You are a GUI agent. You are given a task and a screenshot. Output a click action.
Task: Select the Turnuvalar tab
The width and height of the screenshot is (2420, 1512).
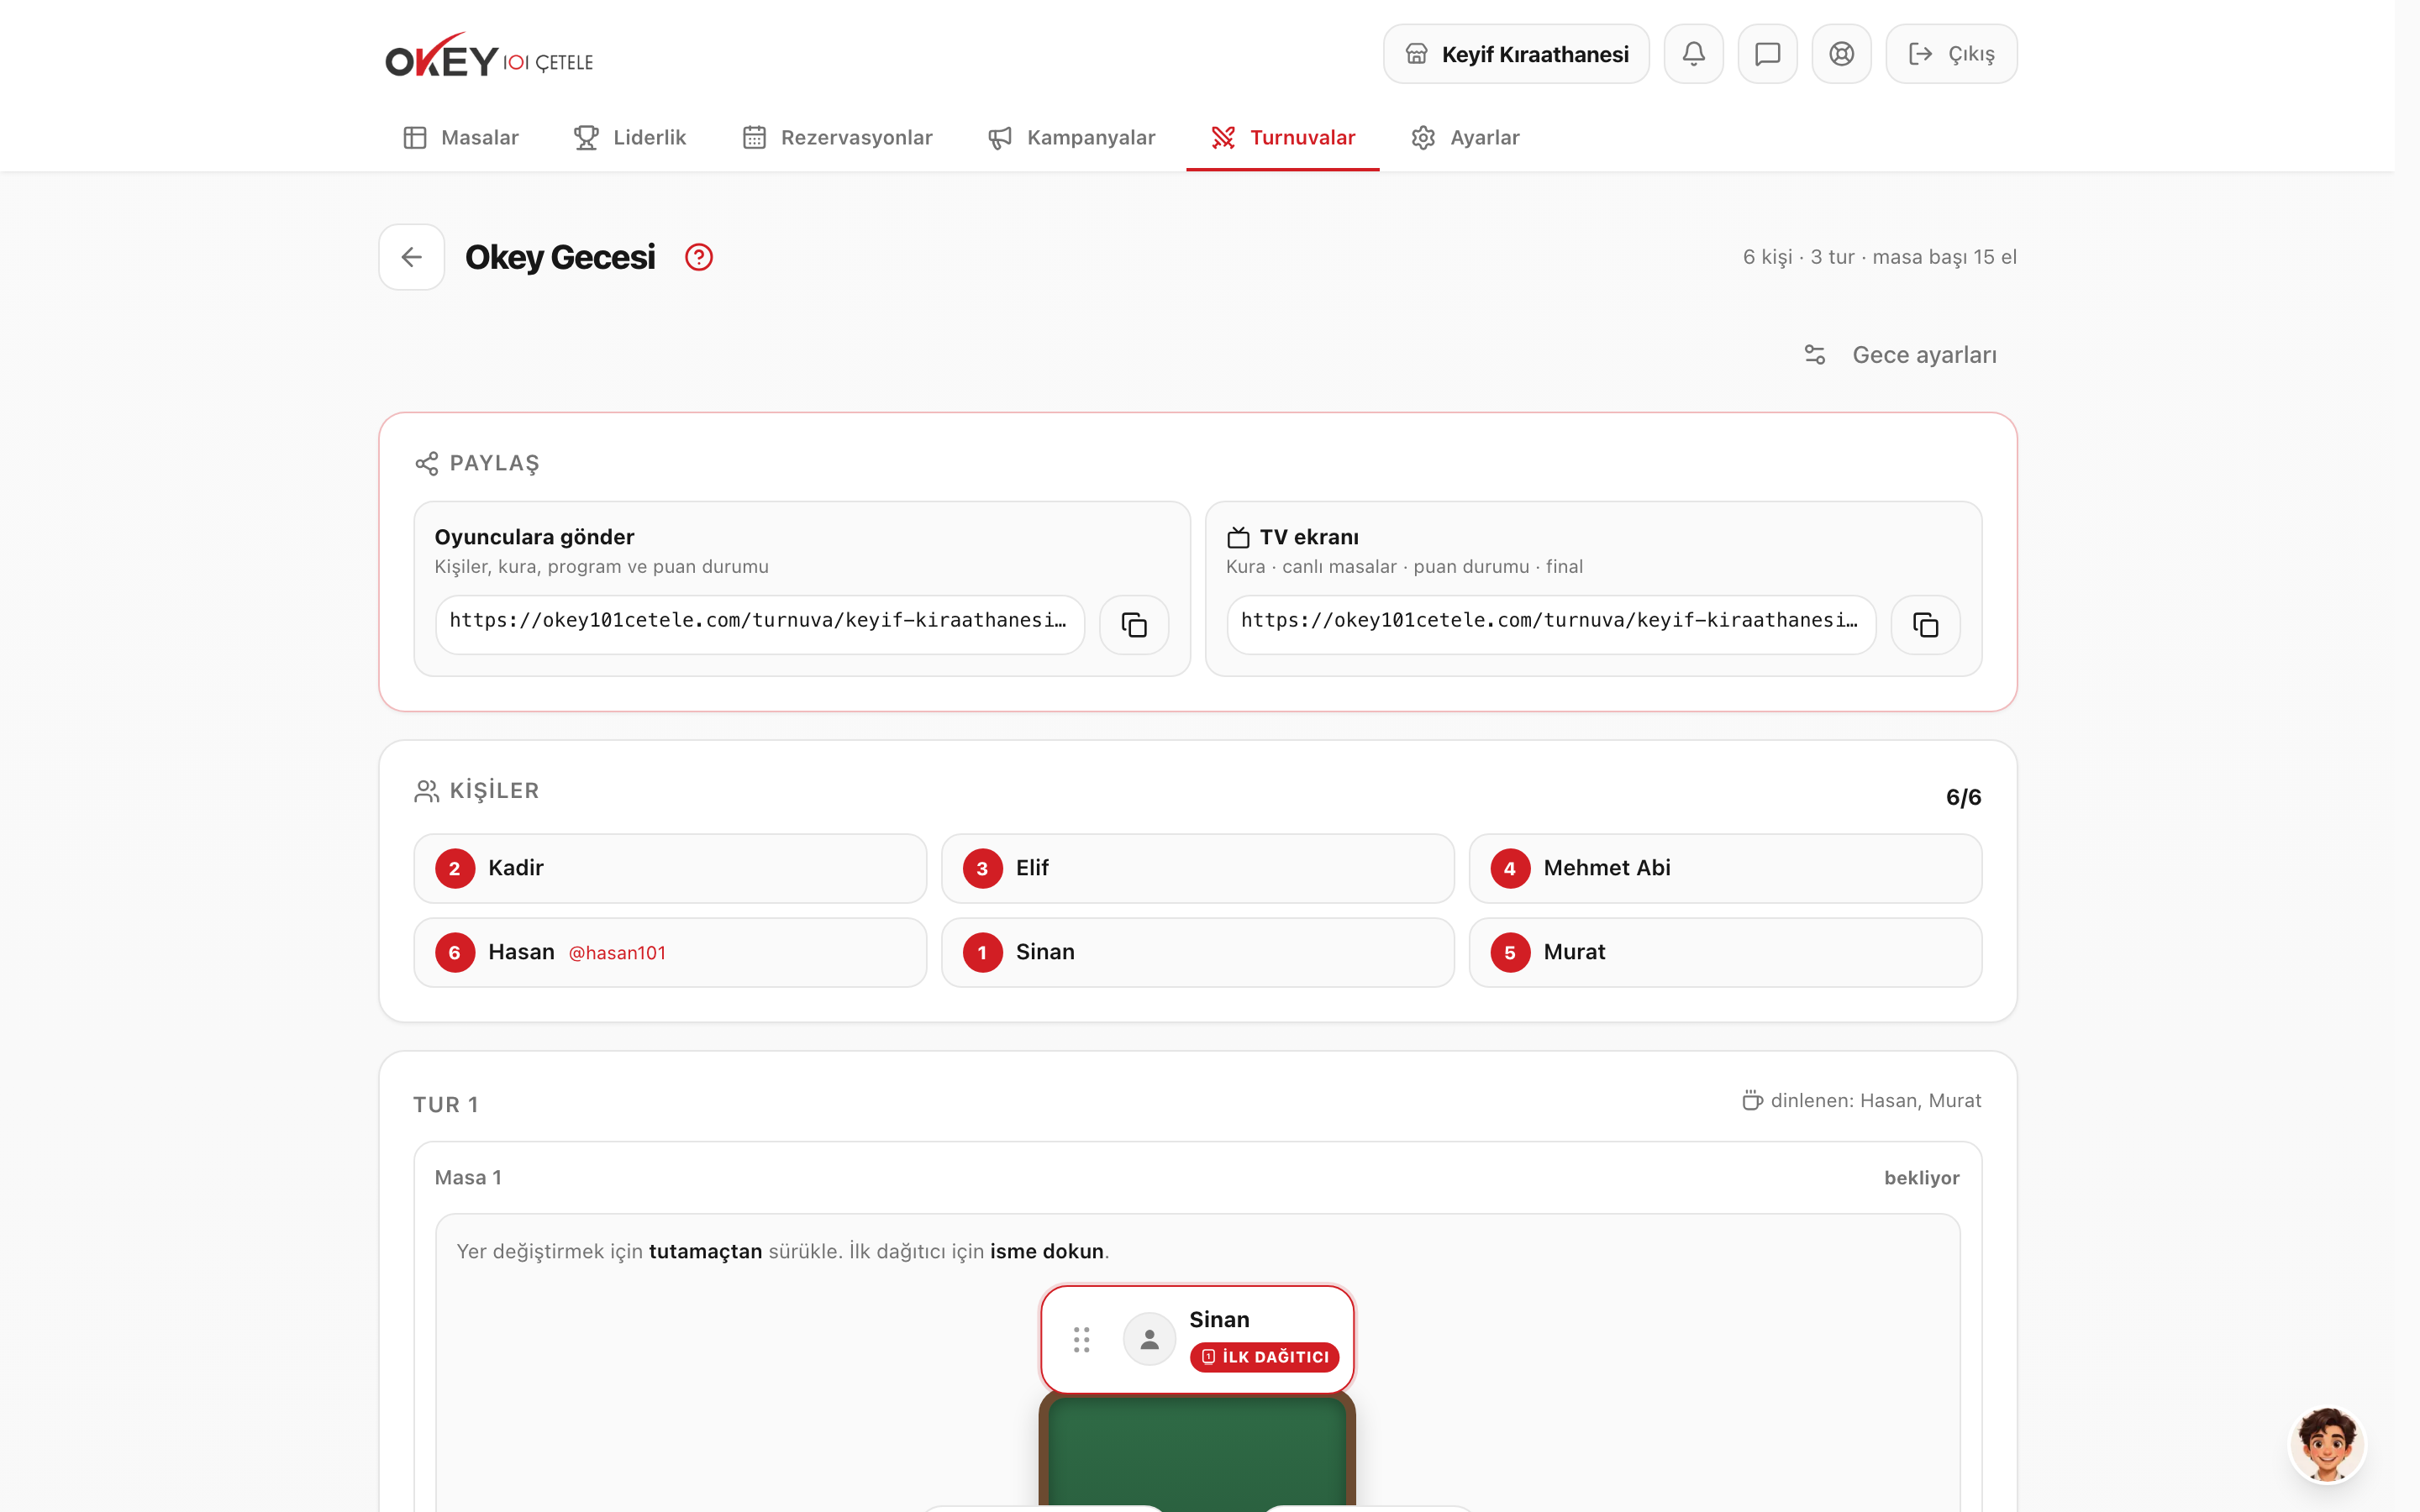tap(1283, 138)
